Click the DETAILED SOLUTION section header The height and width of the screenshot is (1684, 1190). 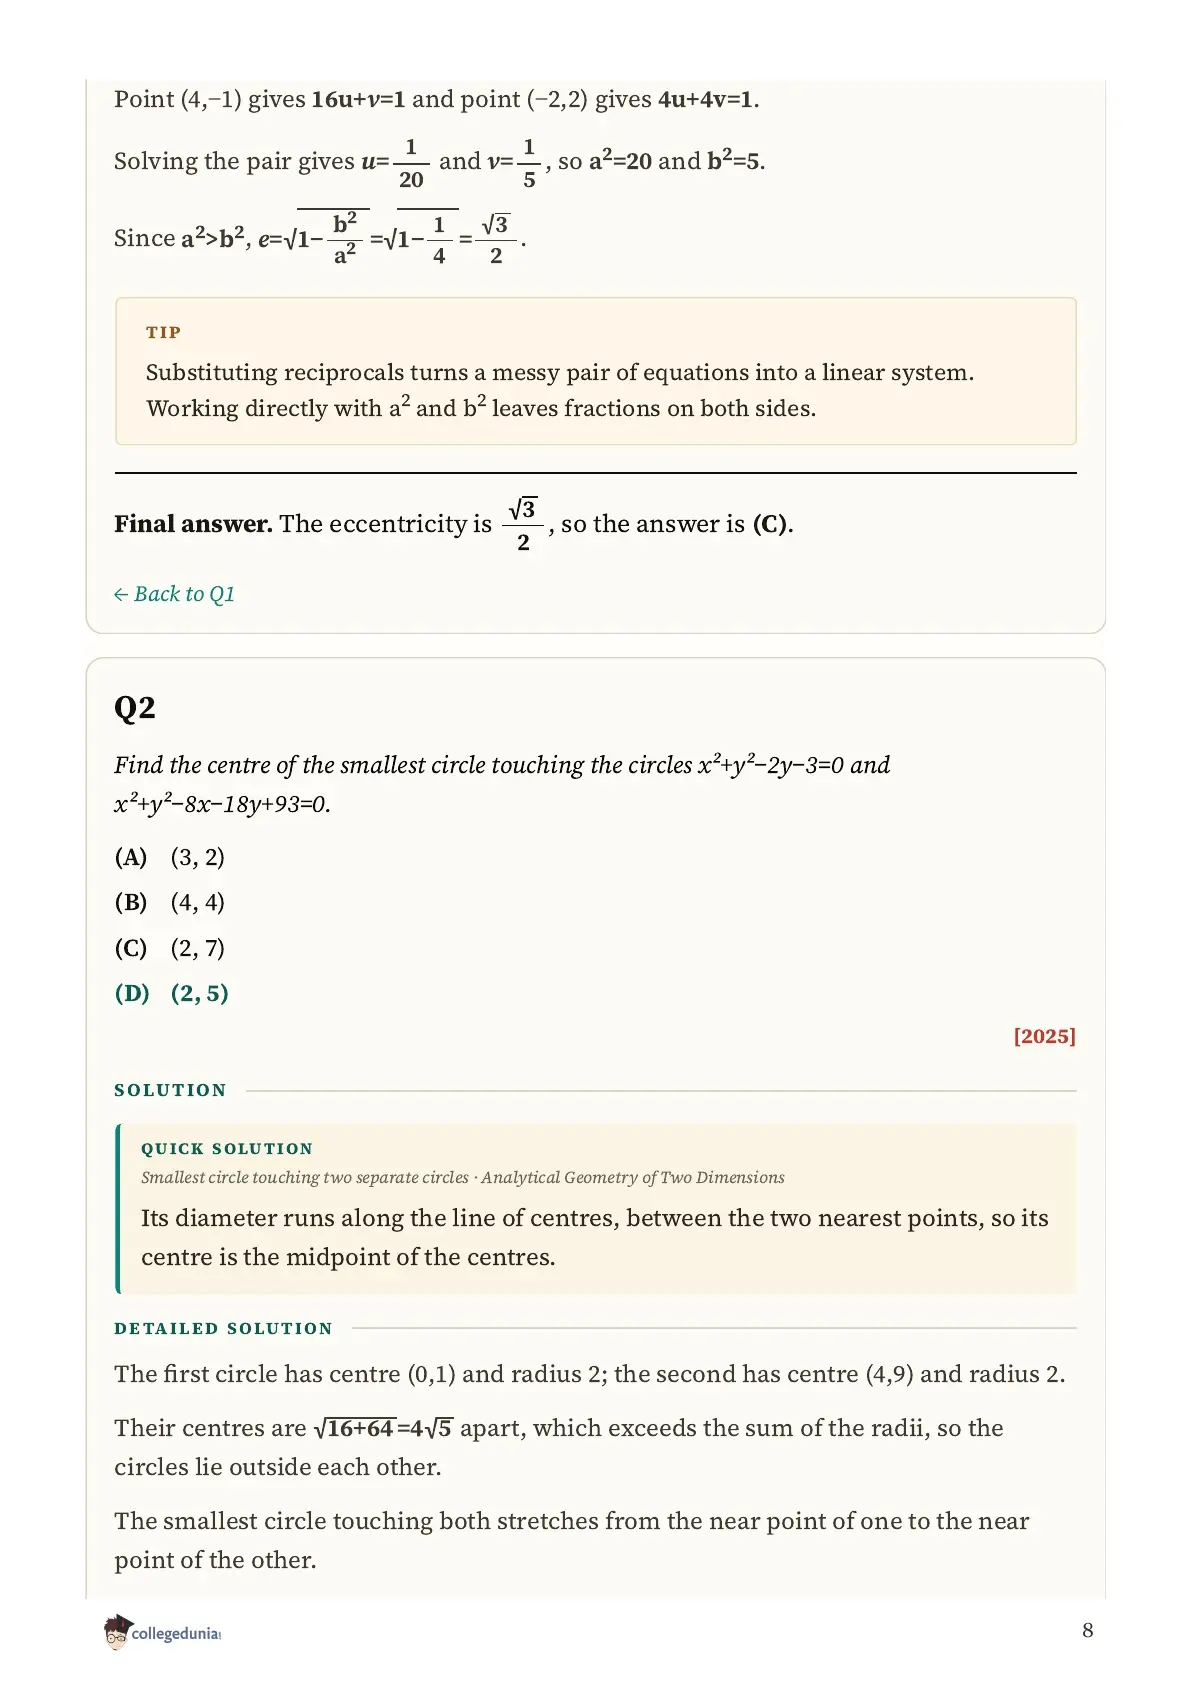click(224, 1328)
